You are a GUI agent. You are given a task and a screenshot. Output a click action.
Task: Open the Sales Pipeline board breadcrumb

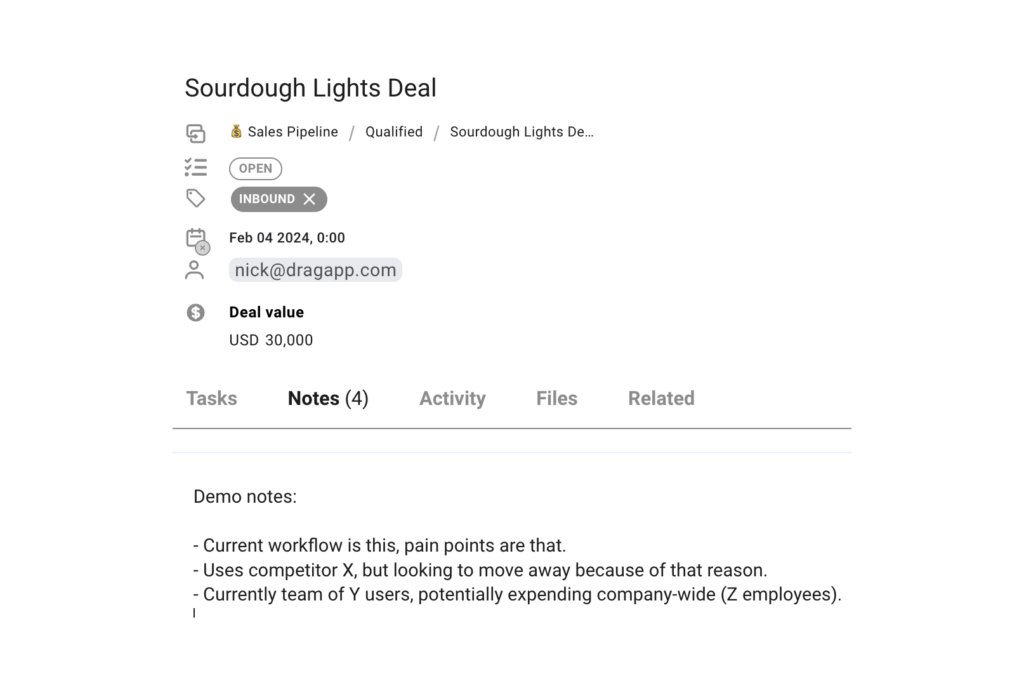(293, 132)
